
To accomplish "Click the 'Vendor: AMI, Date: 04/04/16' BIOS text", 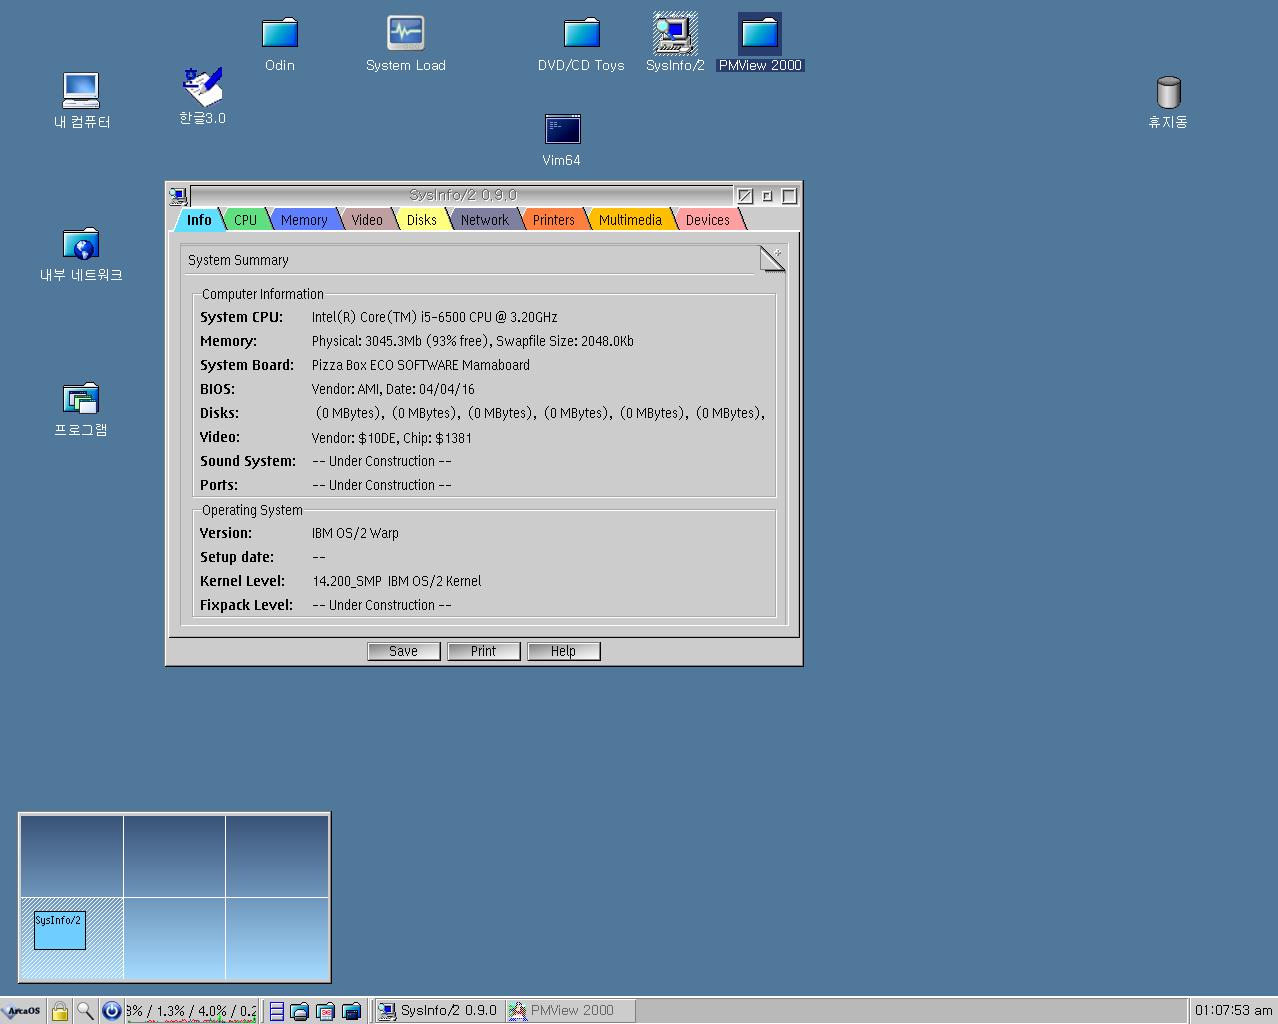I will pyautogui.click(x=393, y=389).
